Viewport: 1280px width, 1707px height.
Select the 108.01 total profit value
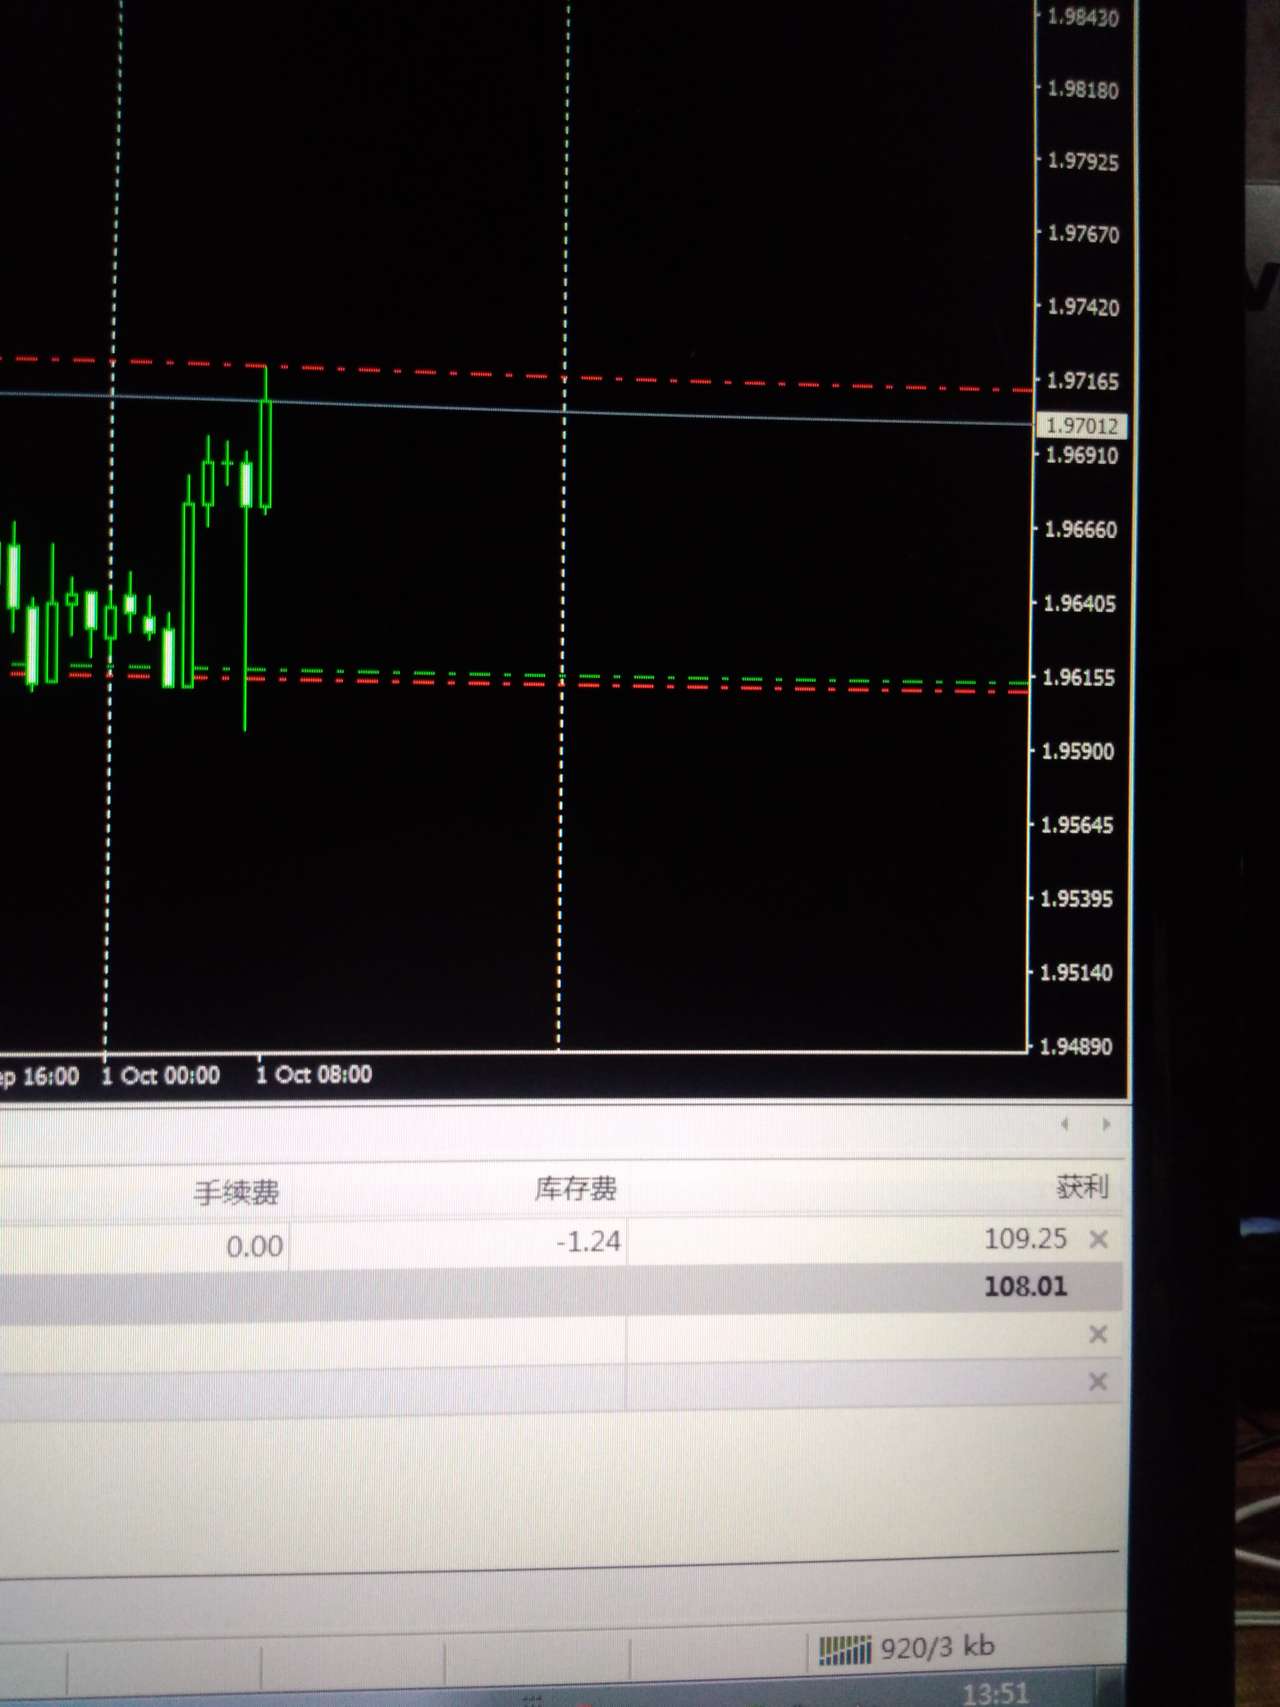pos(1025,1286)
